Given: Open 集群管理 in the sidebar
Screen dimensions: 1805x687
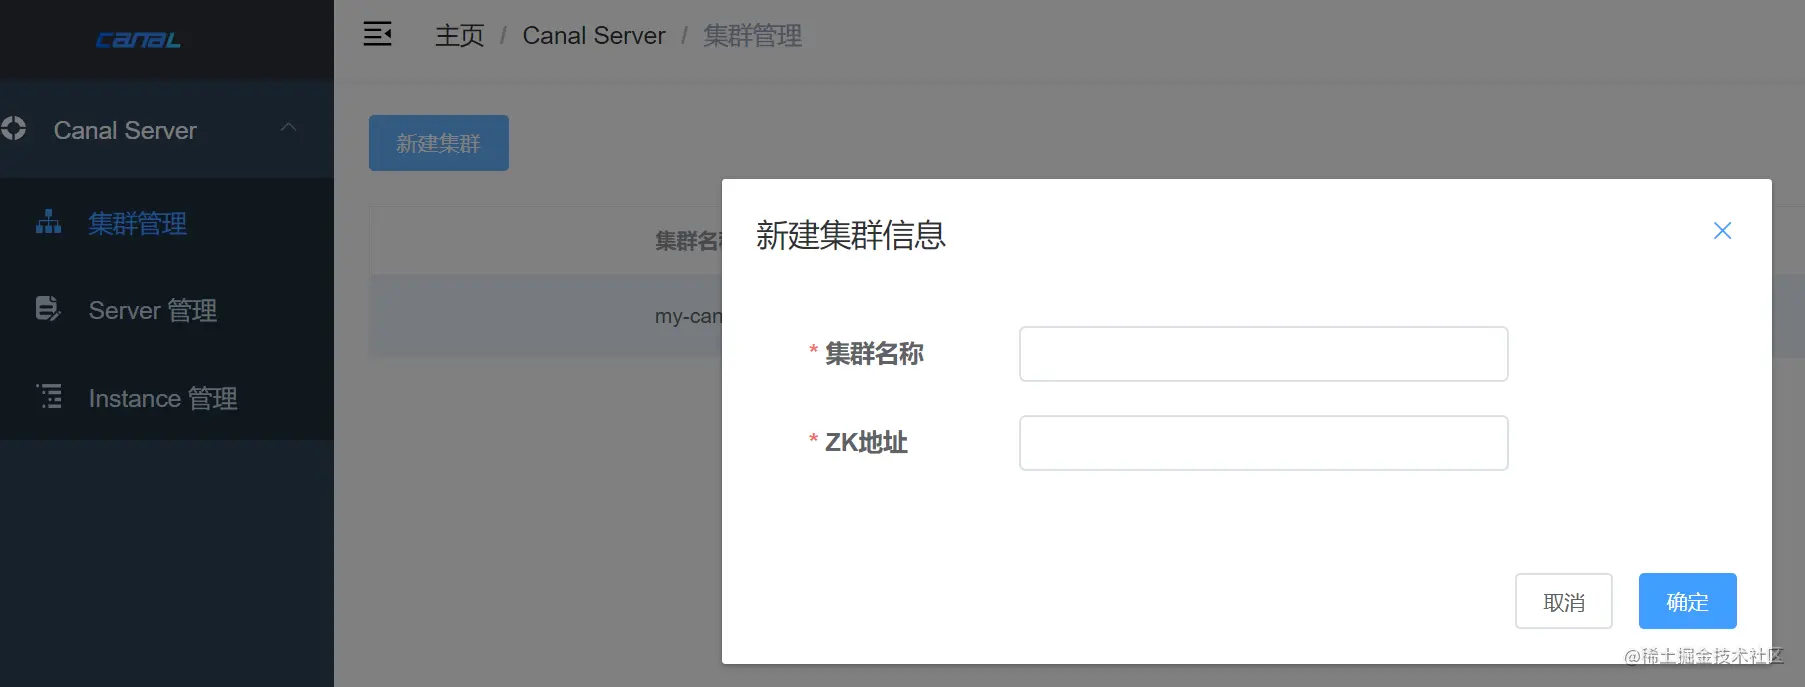Looking at the screenshot, I should (x=167, y=223).
